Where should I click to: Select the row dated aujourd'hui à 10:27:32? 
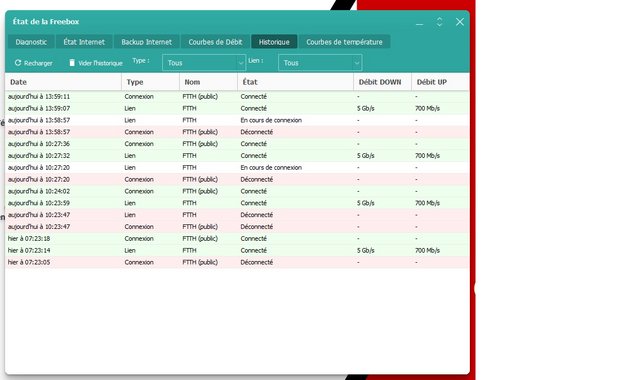point(237,156)
